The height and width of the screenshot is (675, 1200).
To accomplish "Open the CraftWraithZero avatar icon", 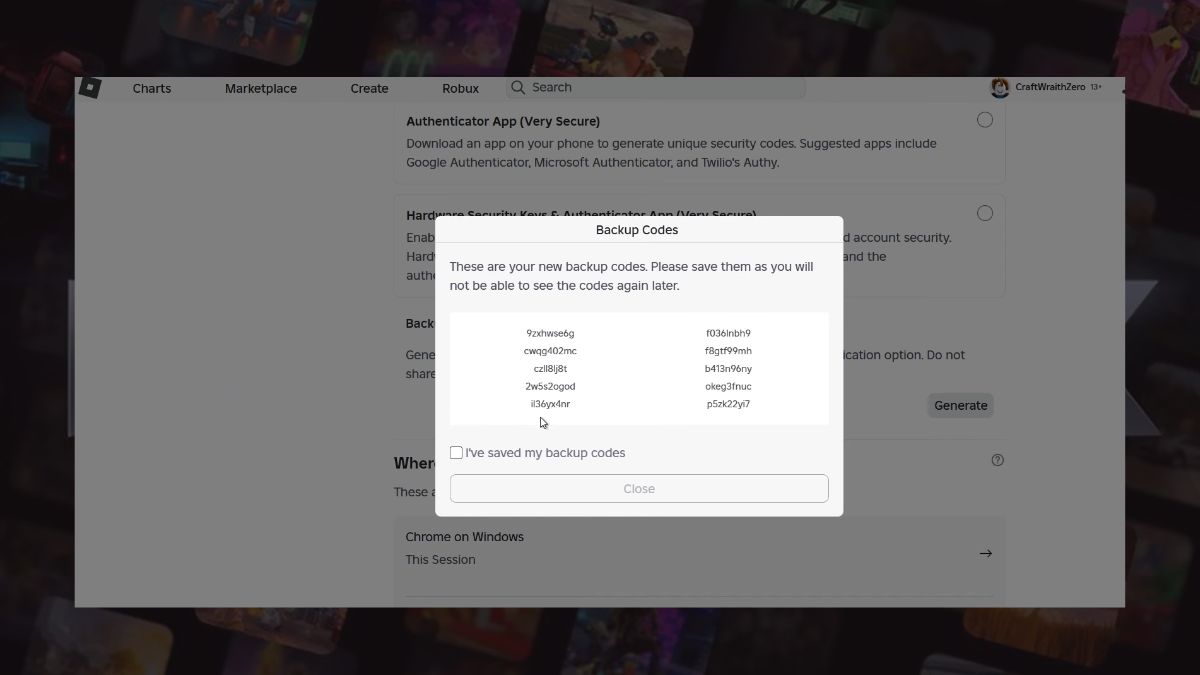I will (1000, 88).
